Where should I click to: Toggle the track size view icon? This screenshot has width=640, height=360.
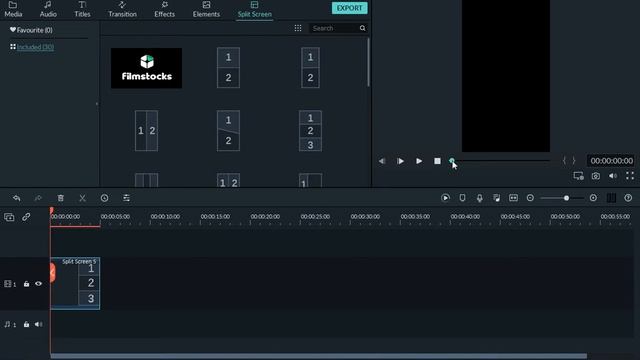[x=611, y=198]
